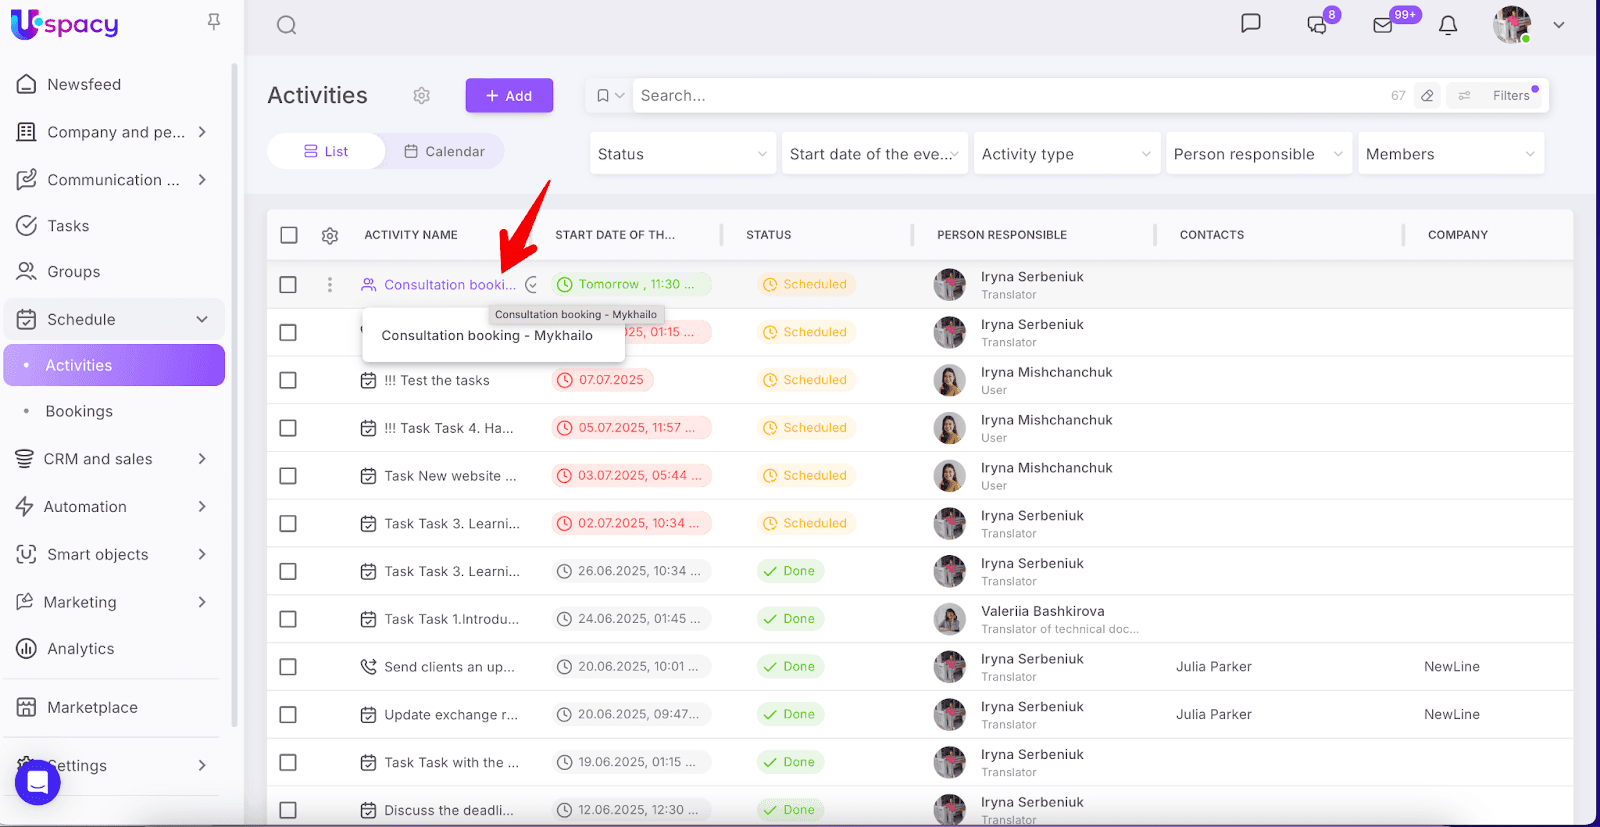Viewport: 1600px width, 827px height.
Task: Switch to the Calendar view tab
Action: pyautogui.click(x=444, y=152)
